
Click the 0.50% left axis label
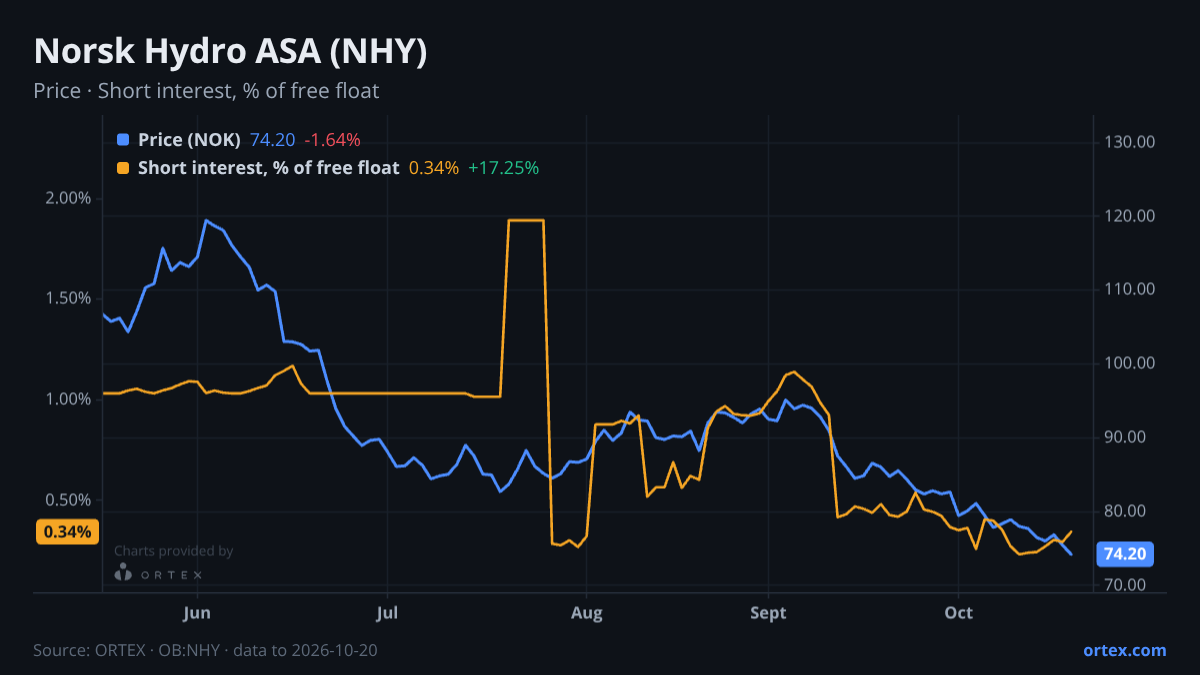(x=70, y=500)
